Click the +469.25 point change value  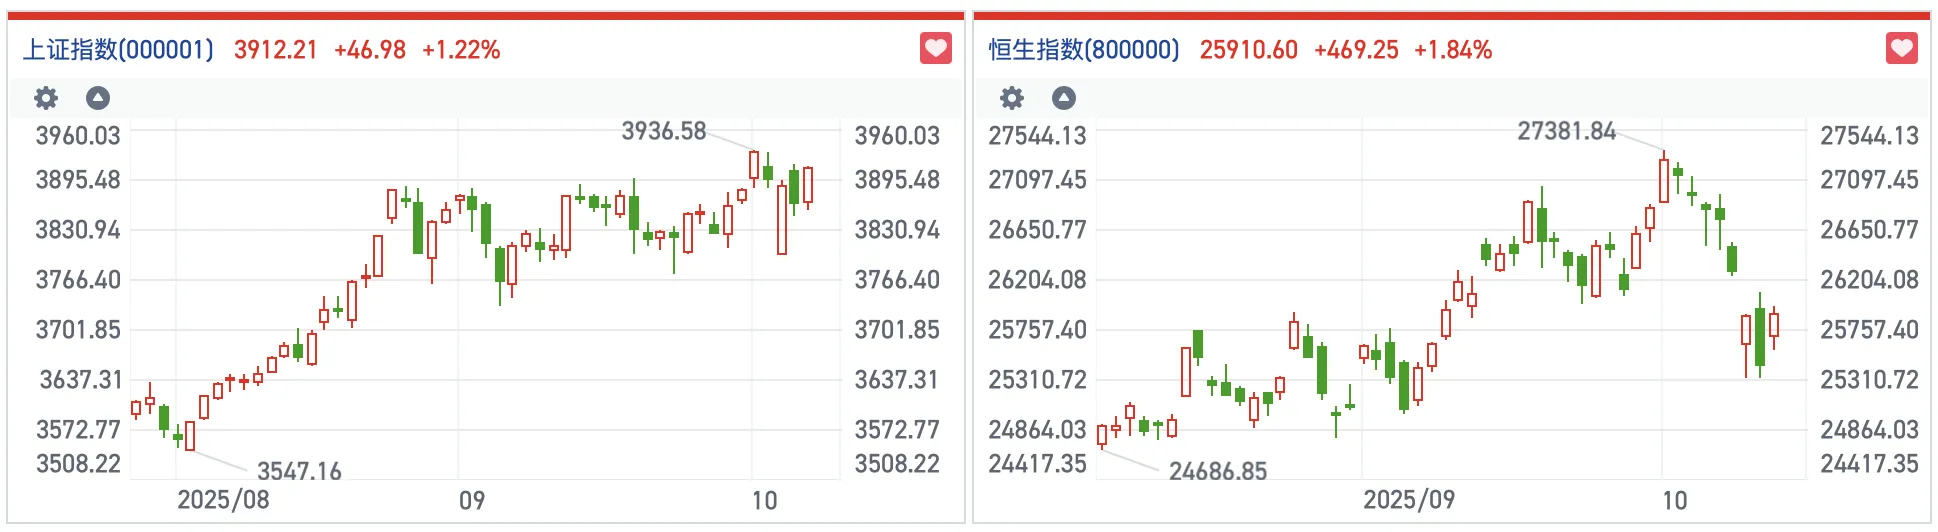pyautogui.click(x=1356, y=50)
